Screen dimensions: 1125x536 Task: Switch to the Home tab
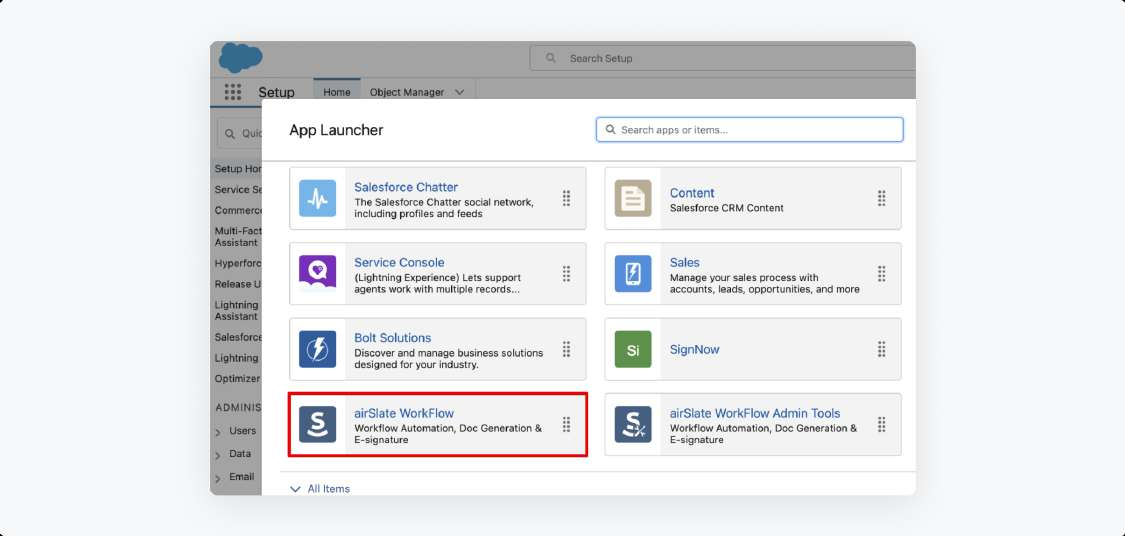336,92
